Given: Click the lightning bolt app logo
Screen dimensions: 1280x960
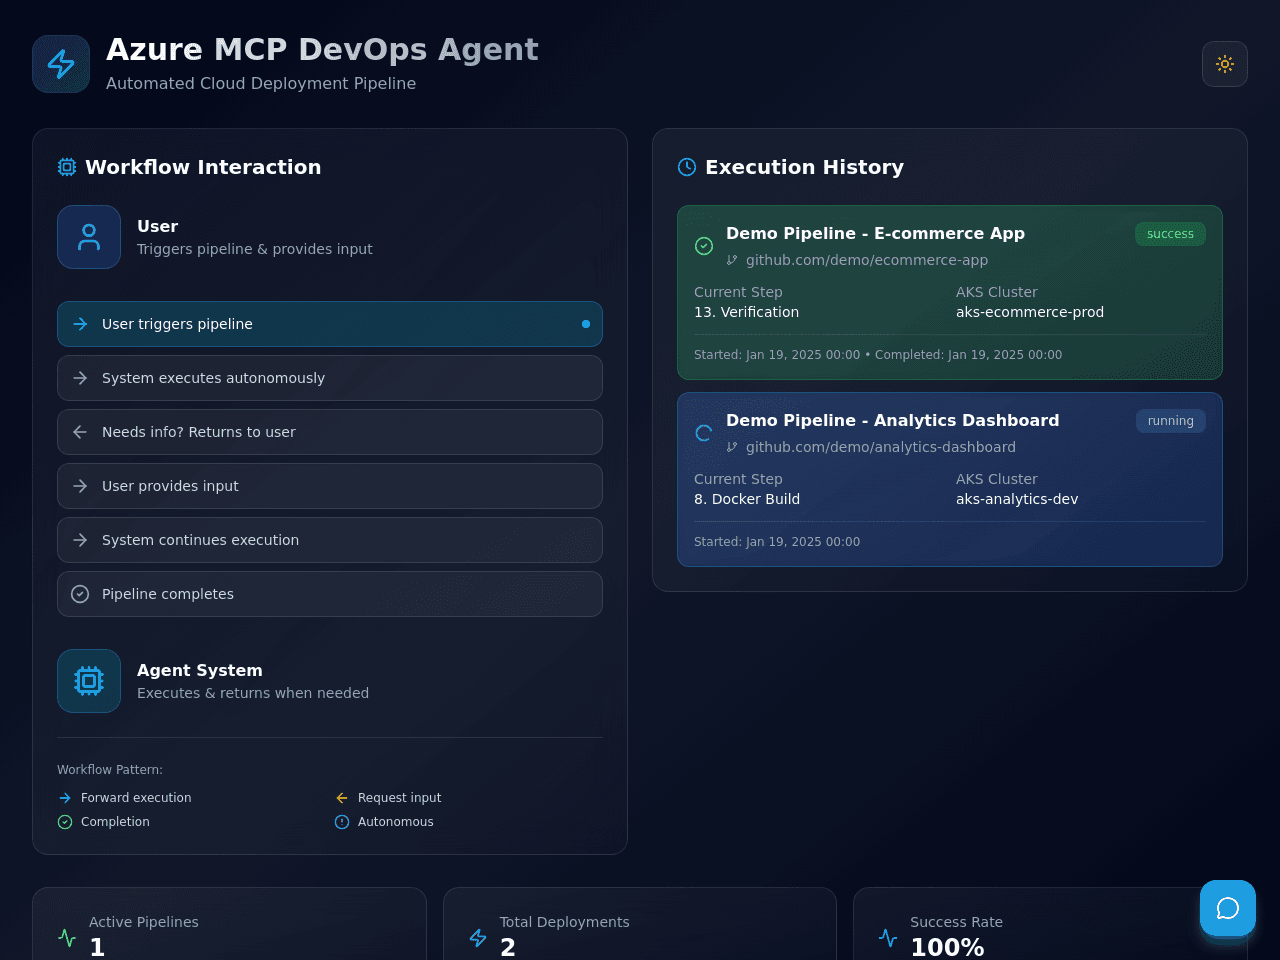Looking at the screenshot, I should point(61,64).
